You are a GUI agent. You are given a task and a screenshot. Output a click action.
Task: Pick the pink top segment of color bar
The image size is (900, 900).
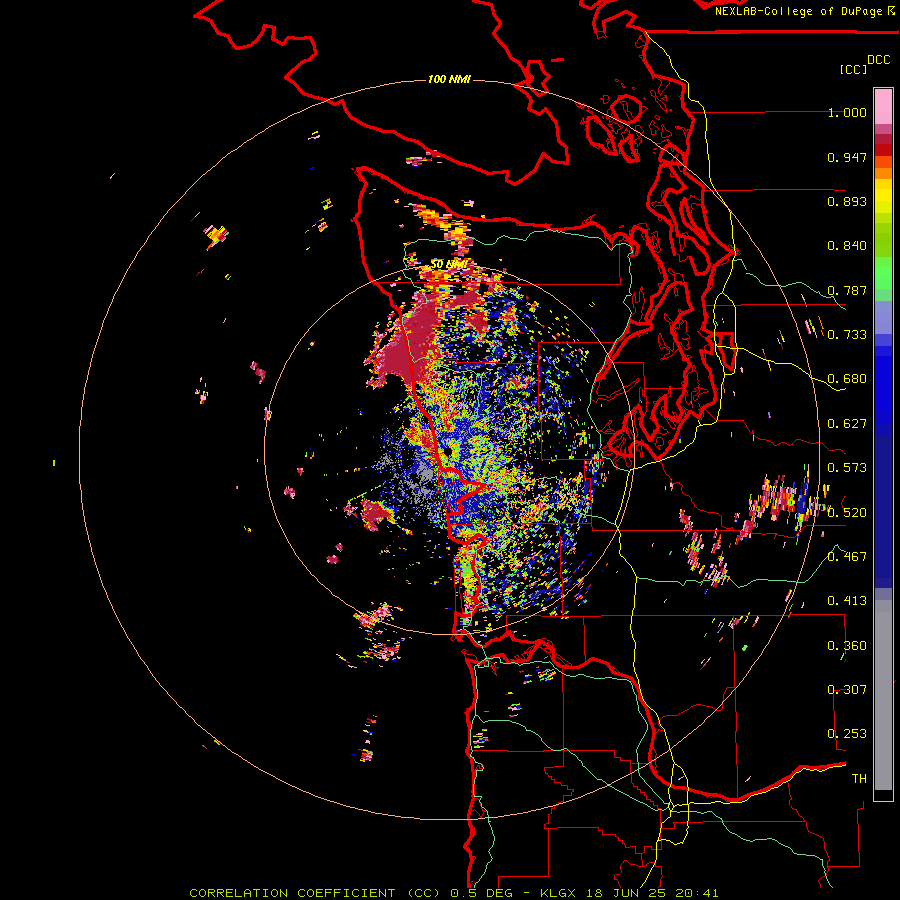coord(883,106)
